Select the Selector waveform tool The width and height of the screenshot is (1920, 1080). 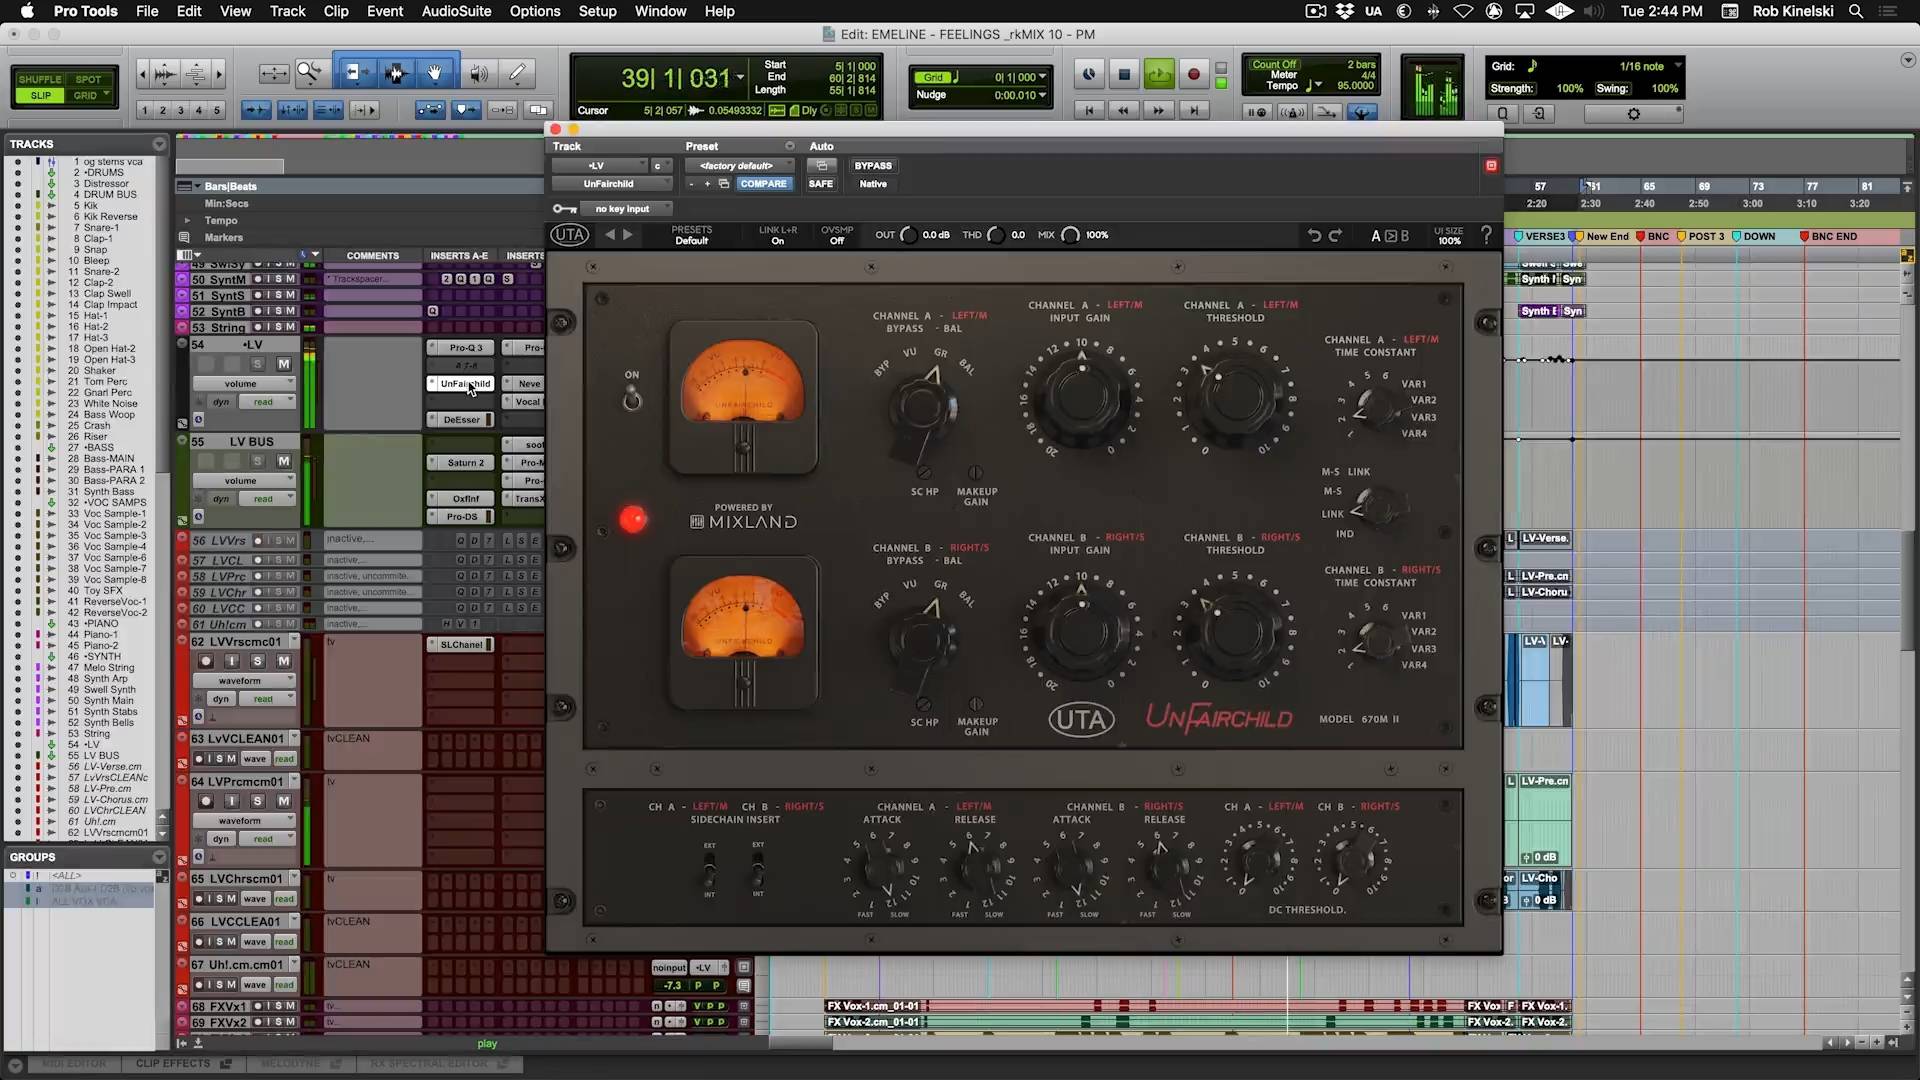click(x=395, y=73)
